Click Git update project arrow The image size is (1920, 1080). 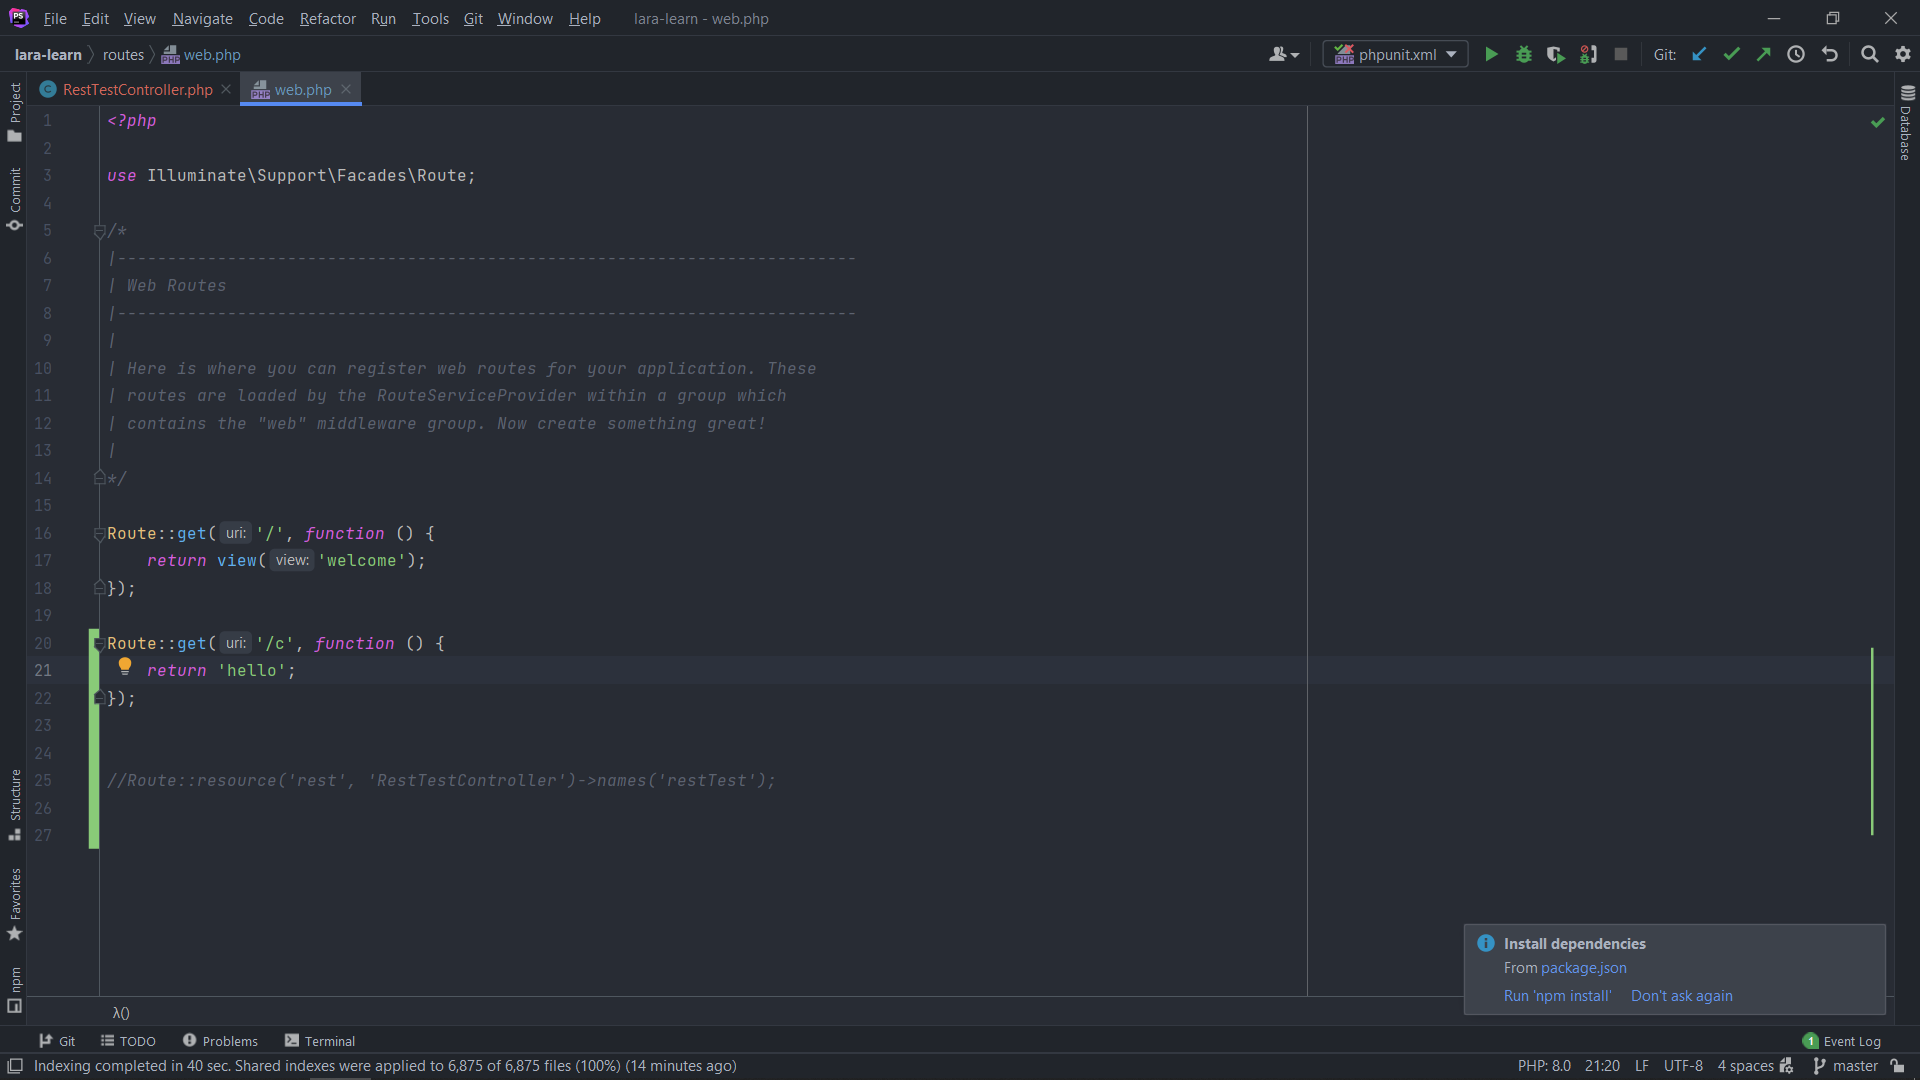click(1699, 54)
